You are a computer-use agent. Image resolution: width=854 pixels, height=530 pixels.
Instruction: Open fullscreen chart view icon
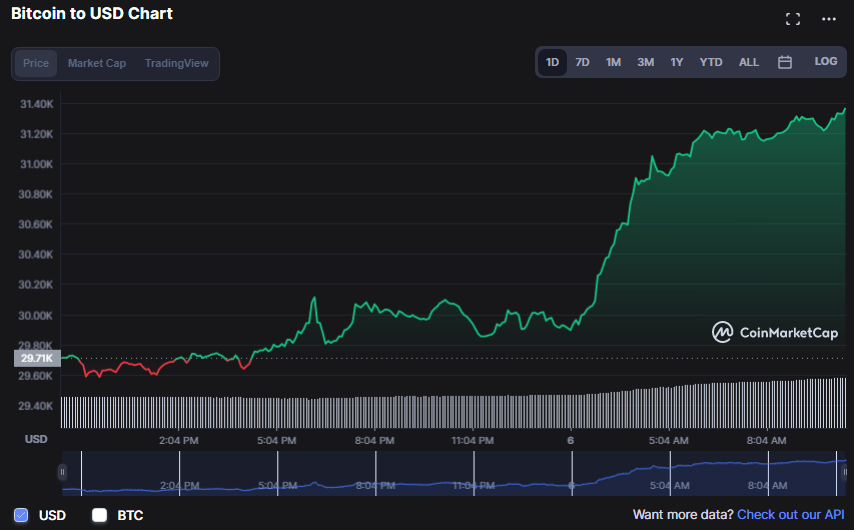point(792,19)
